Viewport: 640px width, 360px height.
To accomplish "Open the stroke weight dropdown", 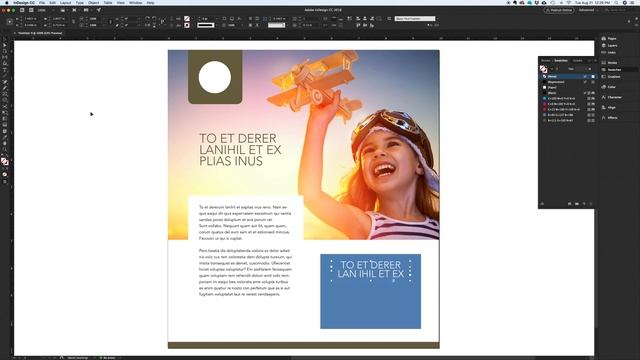I will (x=207, y=19).
